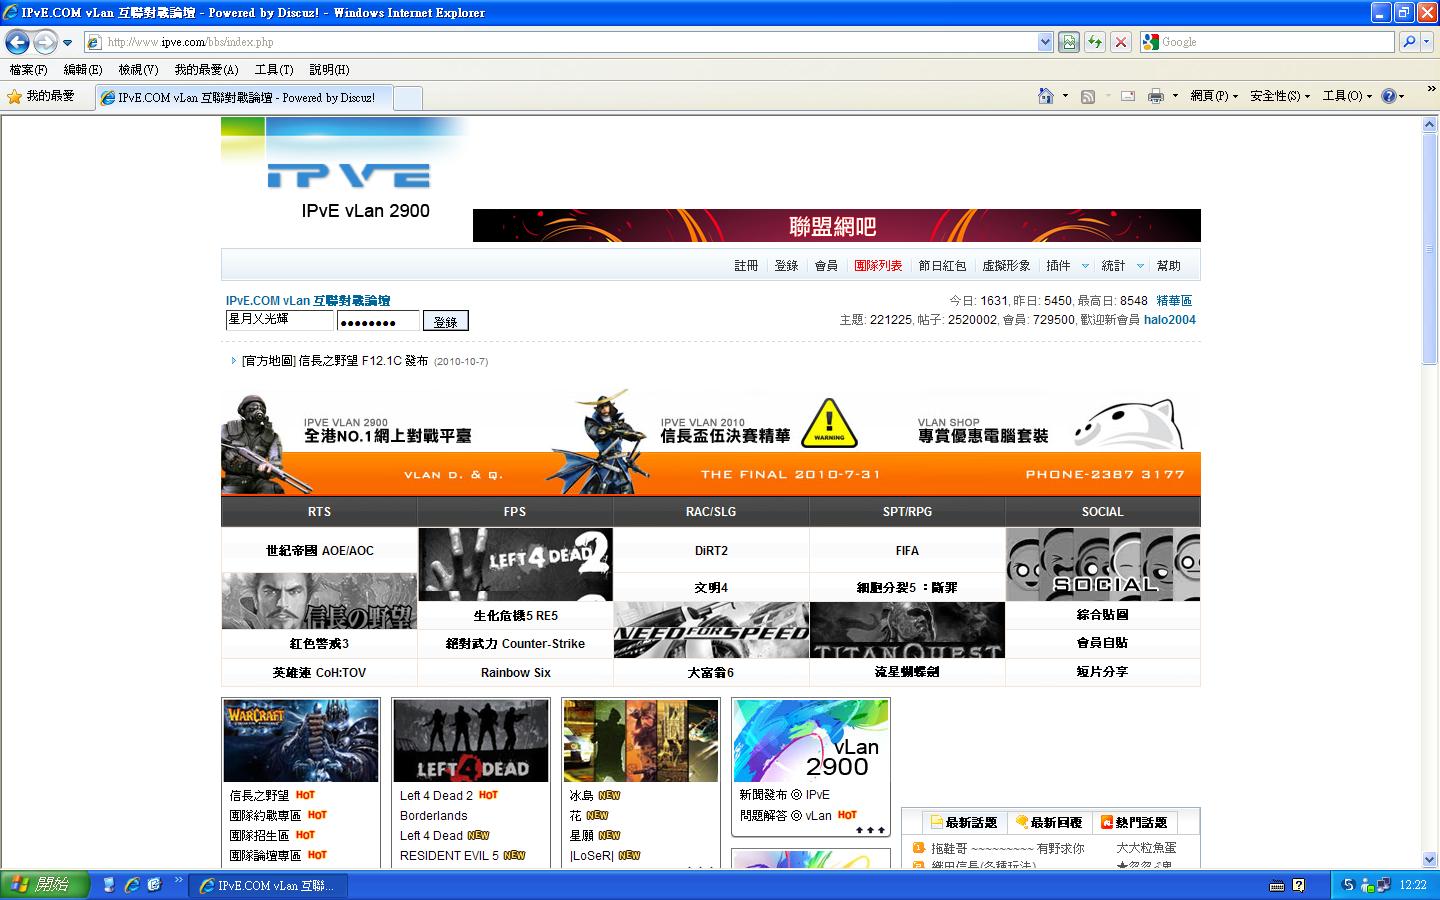Click the red Stop loading icon
The image size is (1440, 900).
(x=1121, y=42)
